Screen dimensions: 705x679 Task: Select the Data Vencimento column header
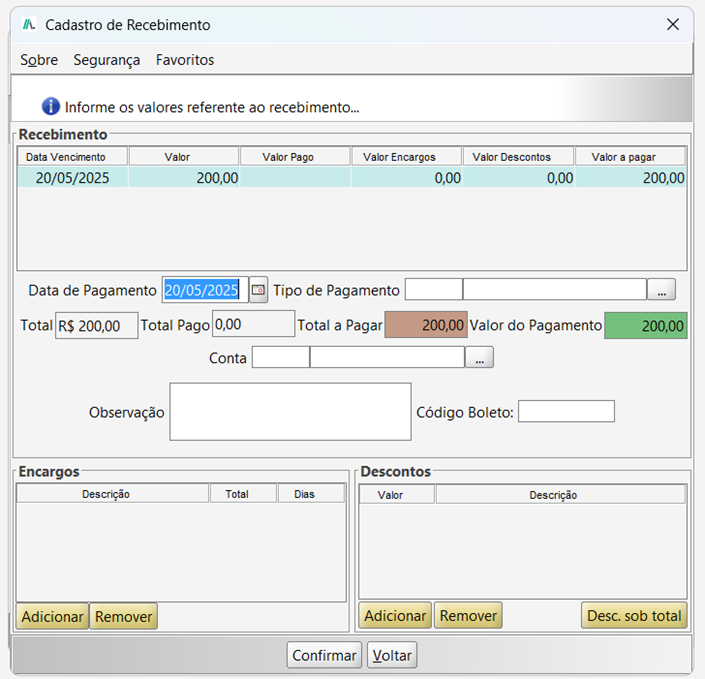pyautogui.click(x=73, y=156)
